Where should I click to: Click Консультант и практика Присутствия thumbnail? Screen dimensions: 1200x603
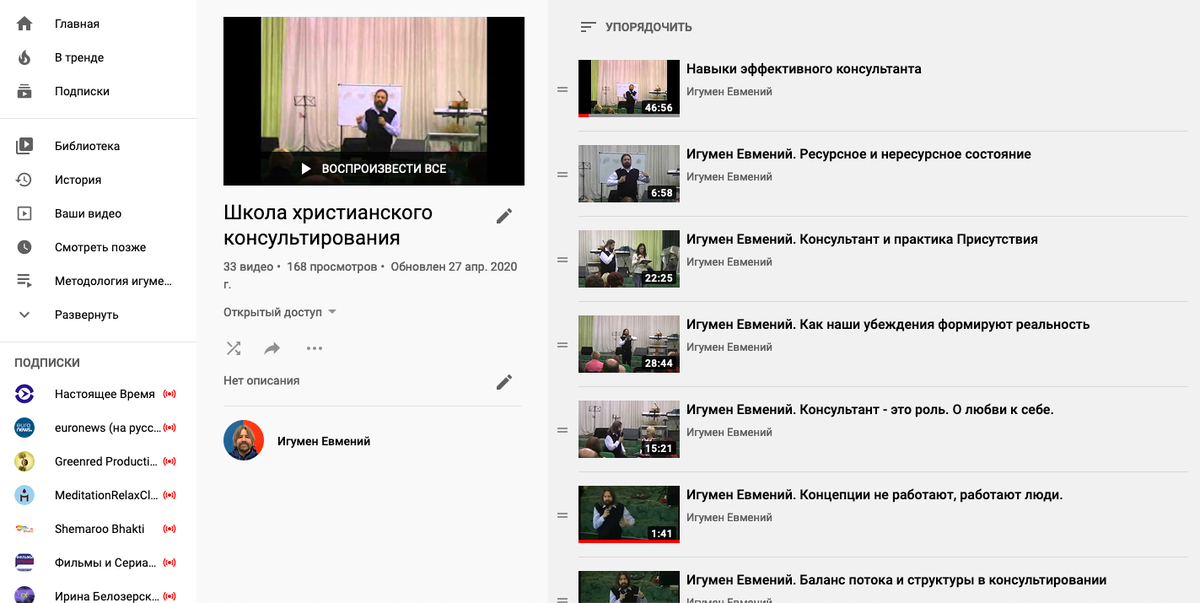[629, 259]
